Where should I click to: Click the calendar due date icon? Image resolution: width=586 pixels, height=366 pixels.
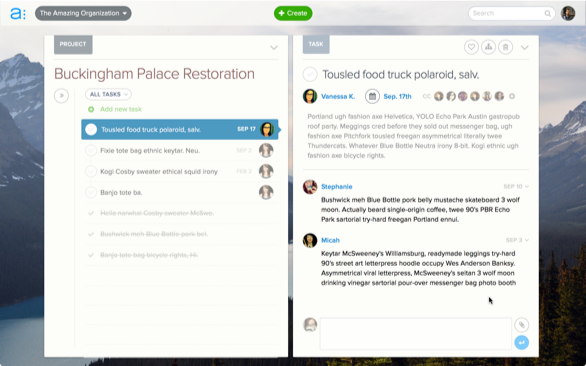coord(372,96)
